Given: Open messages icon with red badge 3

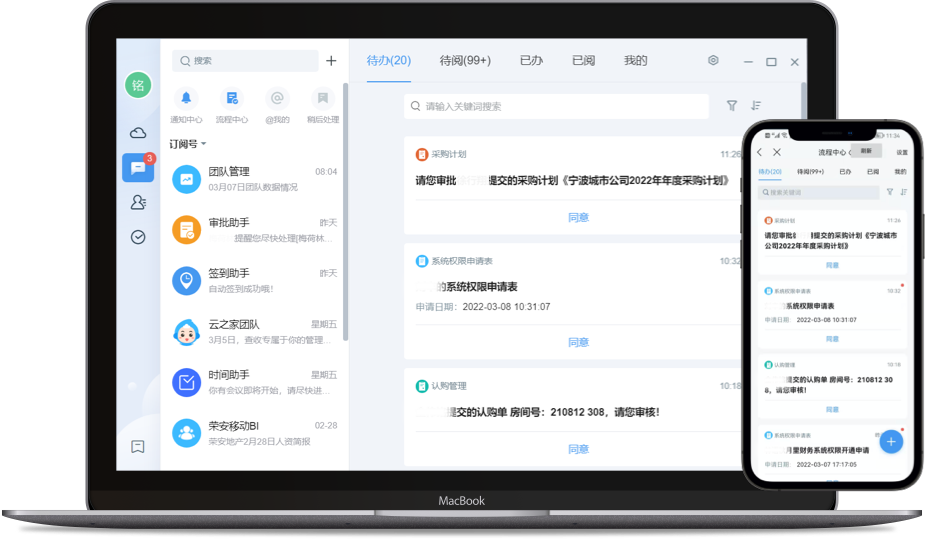Looking at the screenshot, I should pyautogui.click(x=138, y=168).
